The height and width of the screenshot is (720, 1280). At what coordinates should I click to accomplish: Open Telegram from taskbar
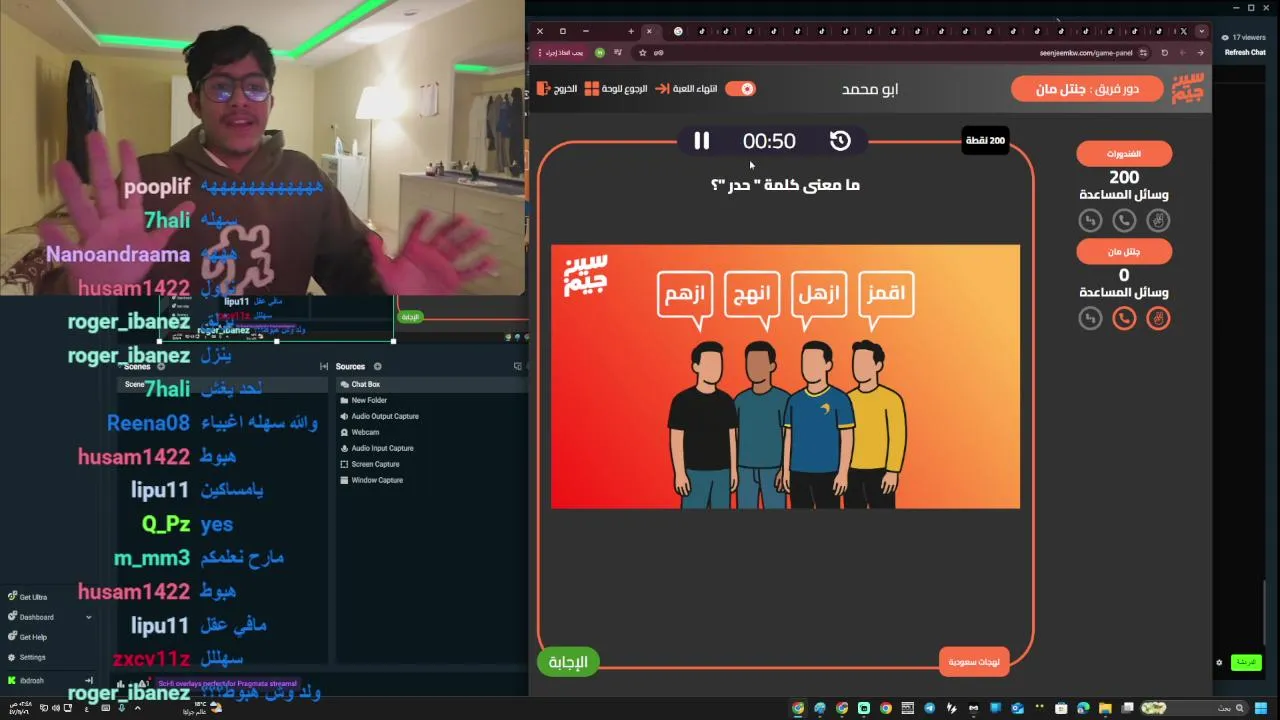pos(929,708)
